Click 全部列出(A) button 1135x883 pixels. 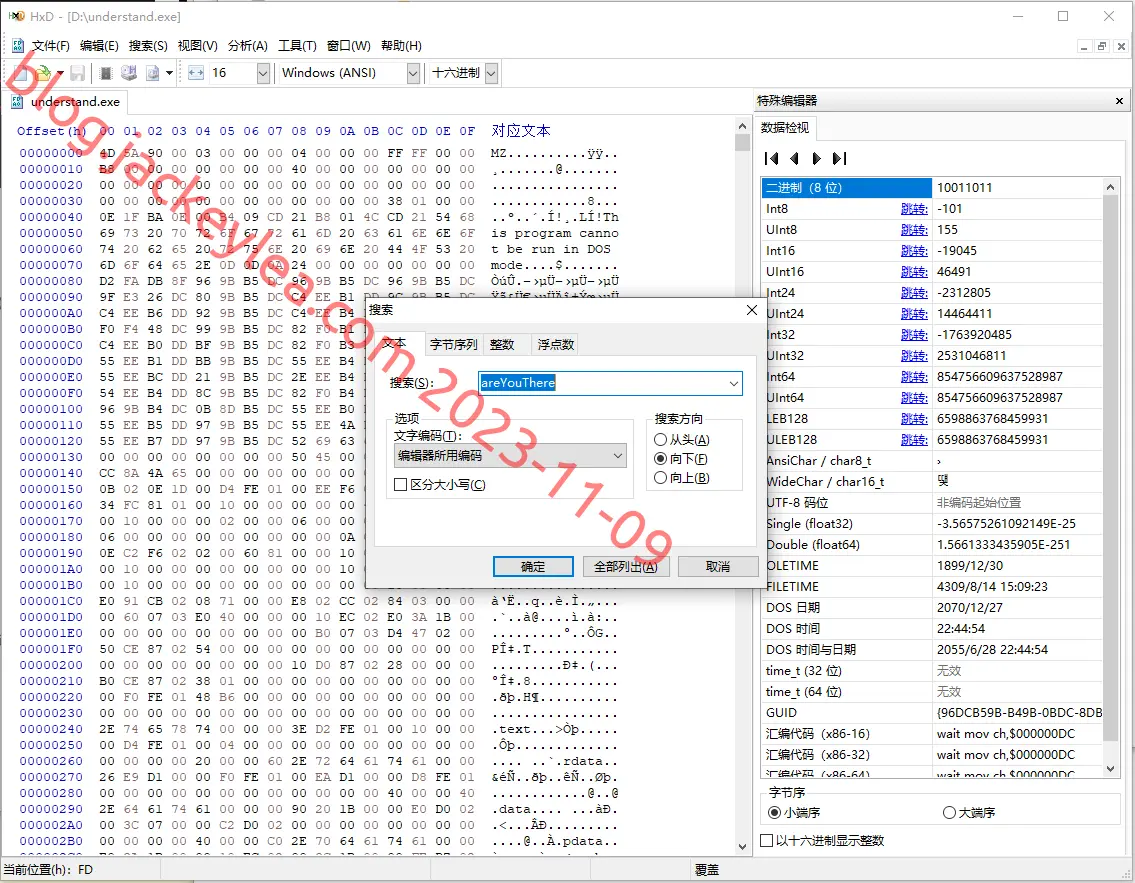[x=626, y=567]
